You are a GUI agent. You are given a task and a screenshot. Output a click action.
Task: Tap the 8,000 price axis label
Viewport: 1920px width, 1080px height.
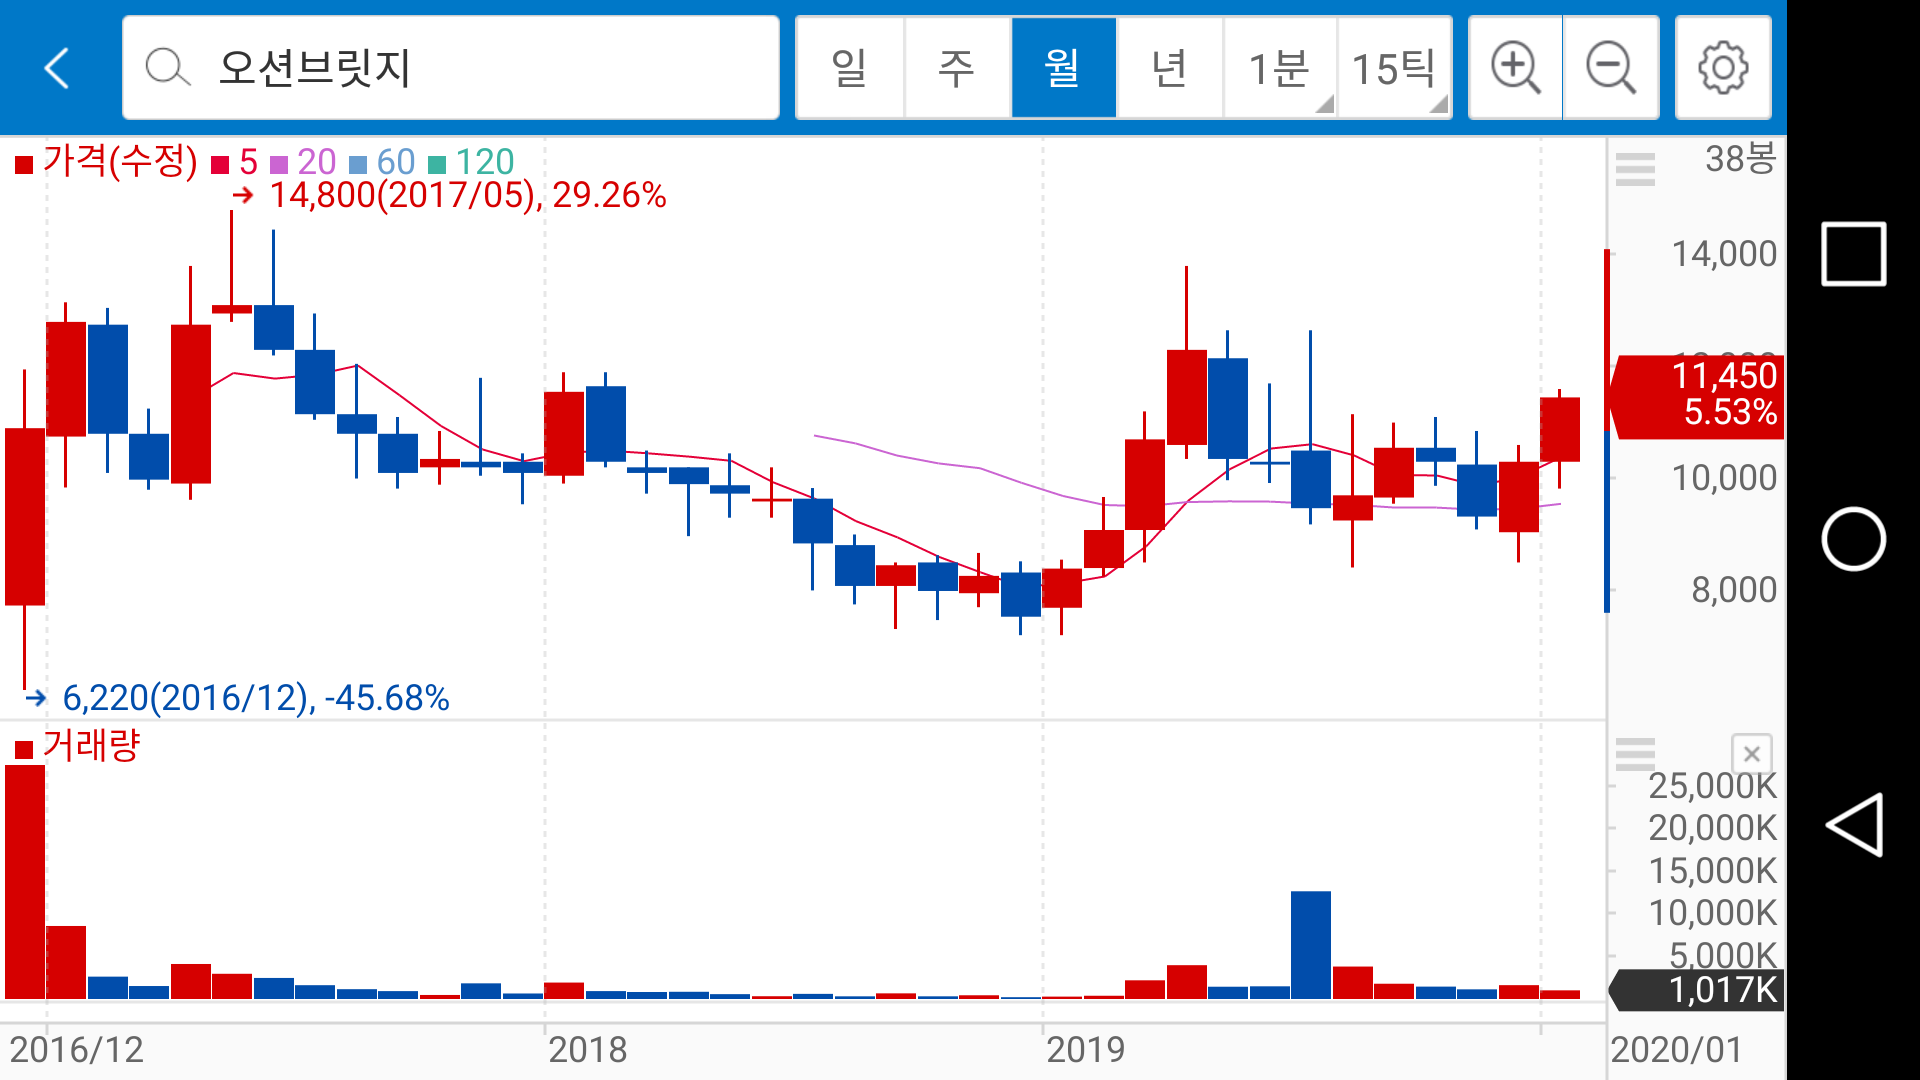pos(1734,590)
